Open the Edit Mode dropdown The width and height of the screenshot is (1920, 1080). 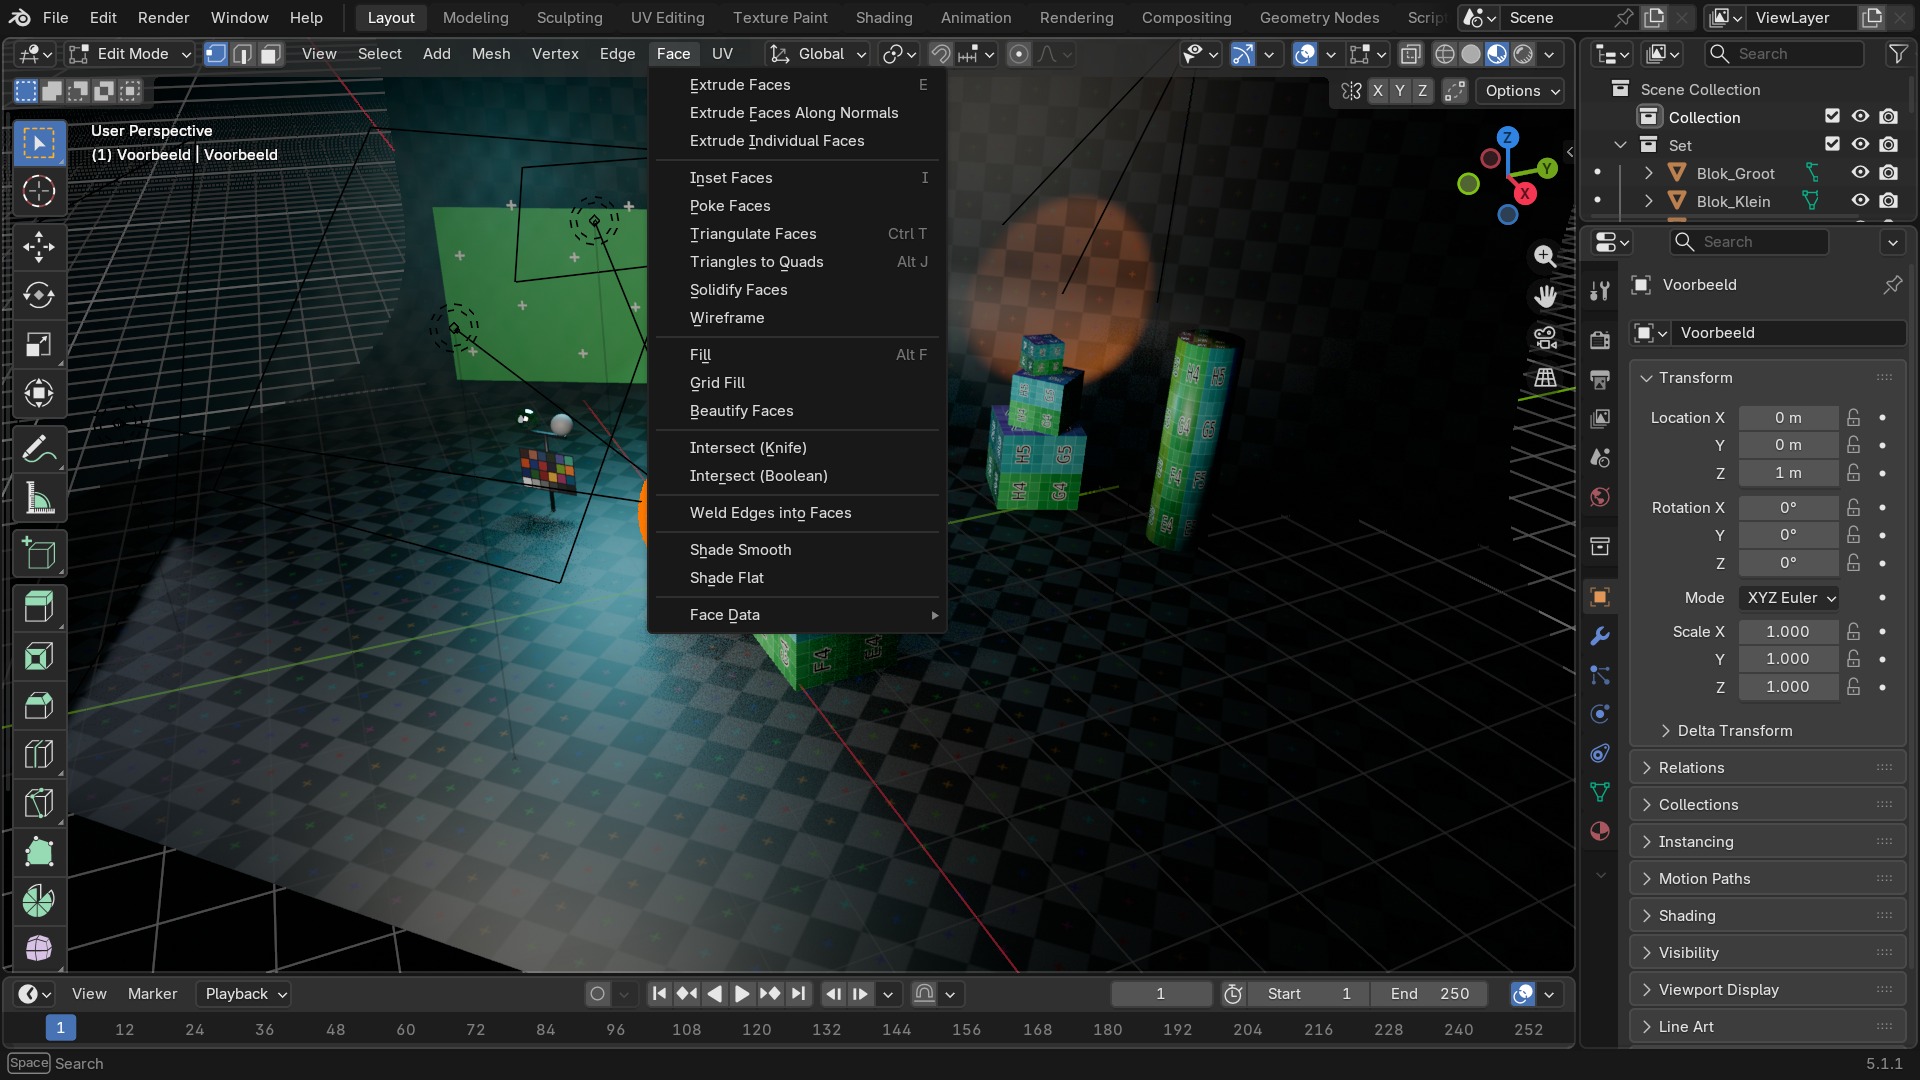point(129,54)
